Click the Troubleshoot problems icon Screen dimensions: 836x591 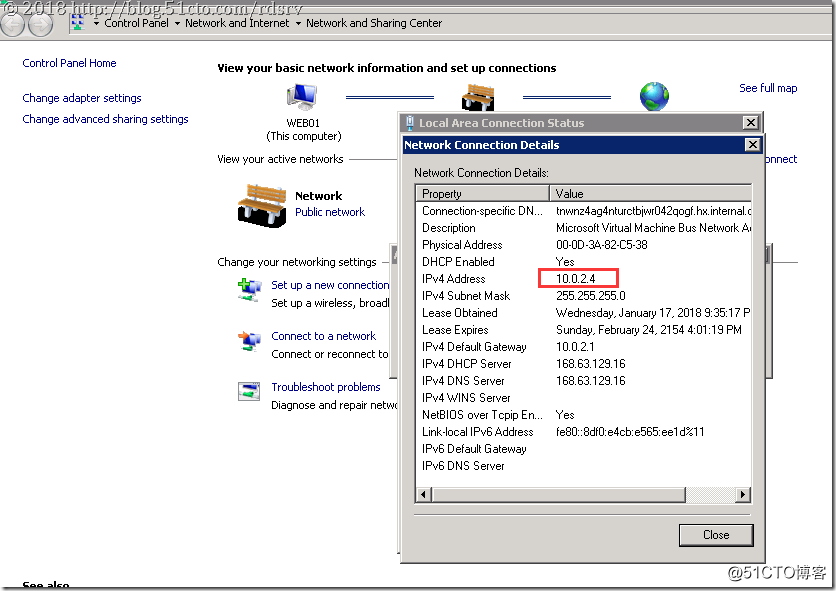[249, 392]
